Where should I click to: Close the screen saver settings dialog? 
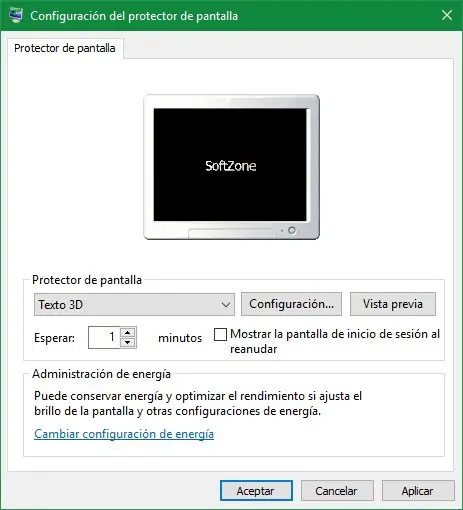pos(447,15)
